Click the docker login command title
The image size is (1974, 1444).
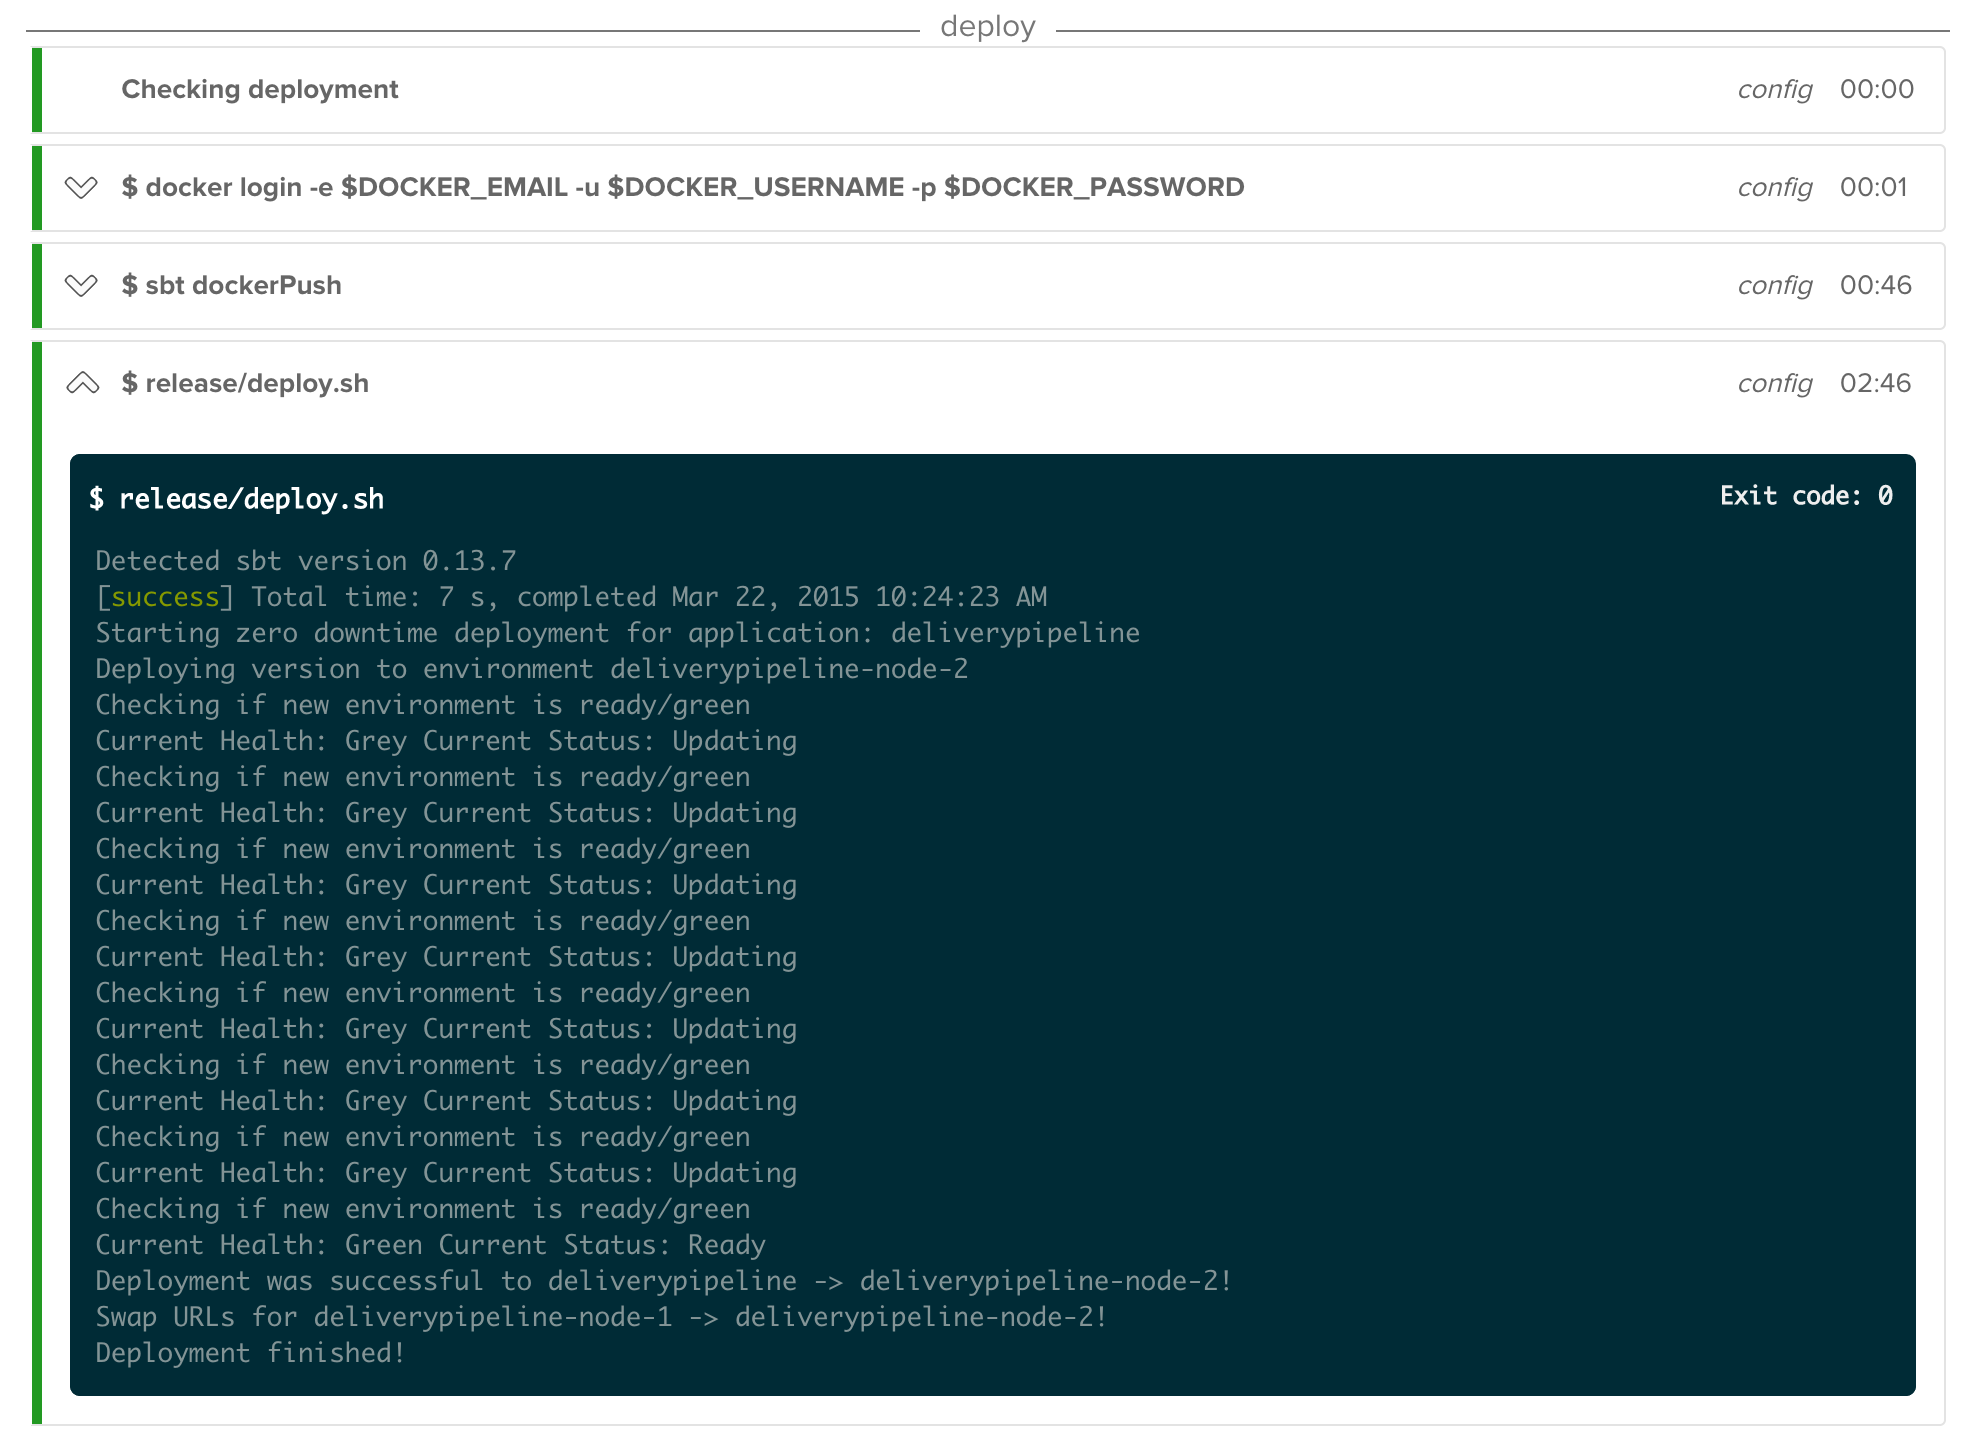[x=682, y=187]
